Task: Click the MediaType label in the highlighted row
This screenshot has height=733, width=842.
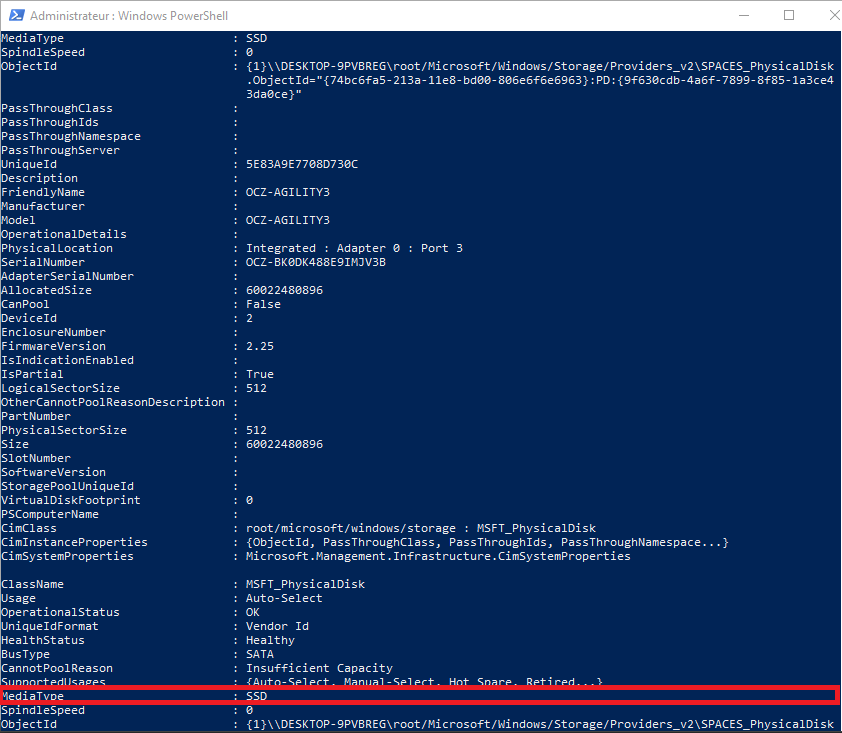Action: [x=33, y=696]
